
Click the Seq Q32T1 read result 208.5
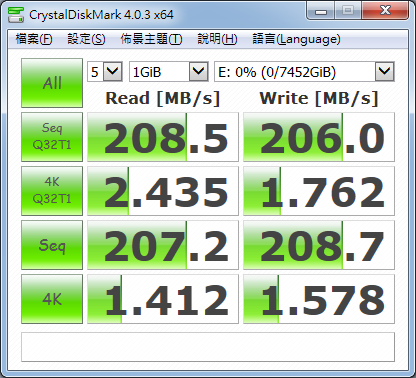163,137
